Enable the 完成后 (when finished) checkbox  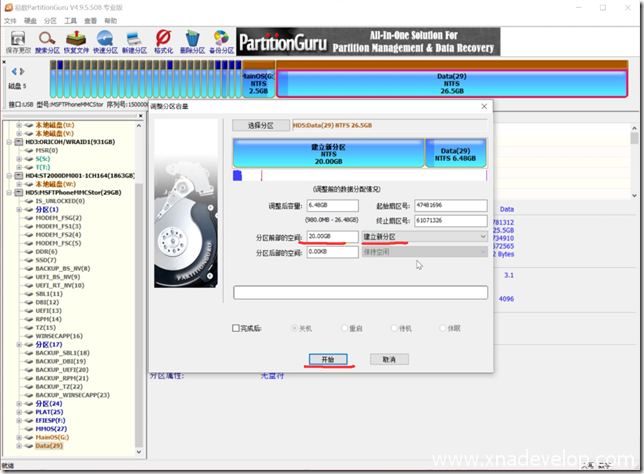[x=237, y=327]
